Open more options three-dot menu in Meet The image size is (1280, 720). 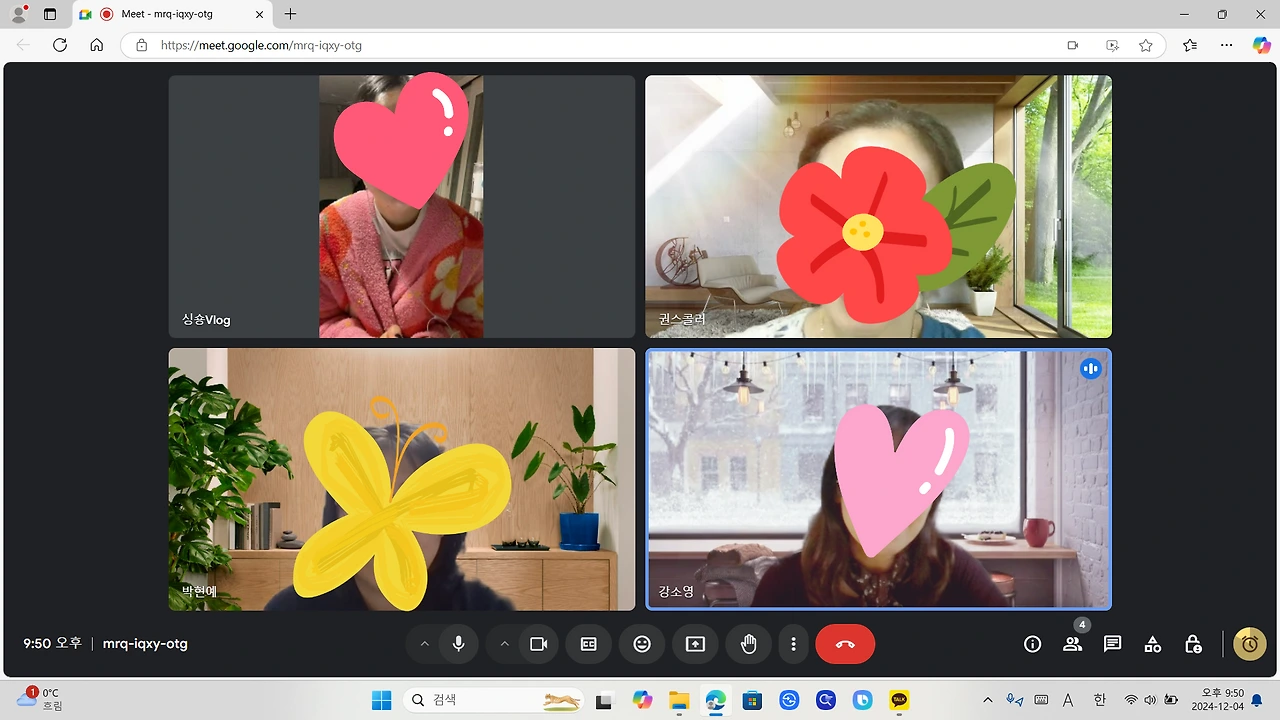point(793,644)
